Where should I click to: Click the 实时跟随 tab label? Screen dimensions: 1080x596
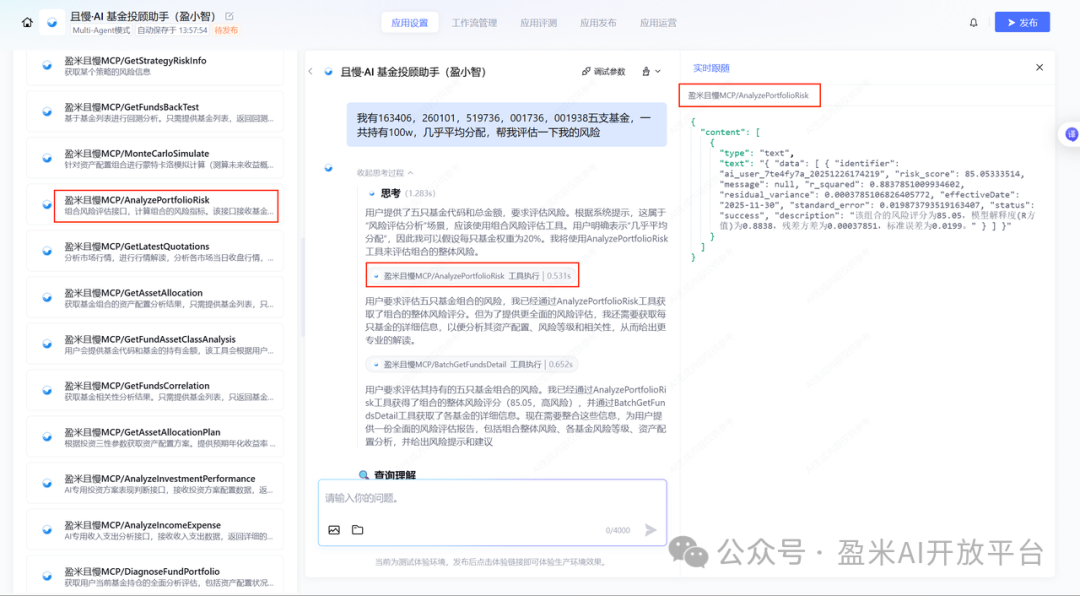click(x=711, y=68)
